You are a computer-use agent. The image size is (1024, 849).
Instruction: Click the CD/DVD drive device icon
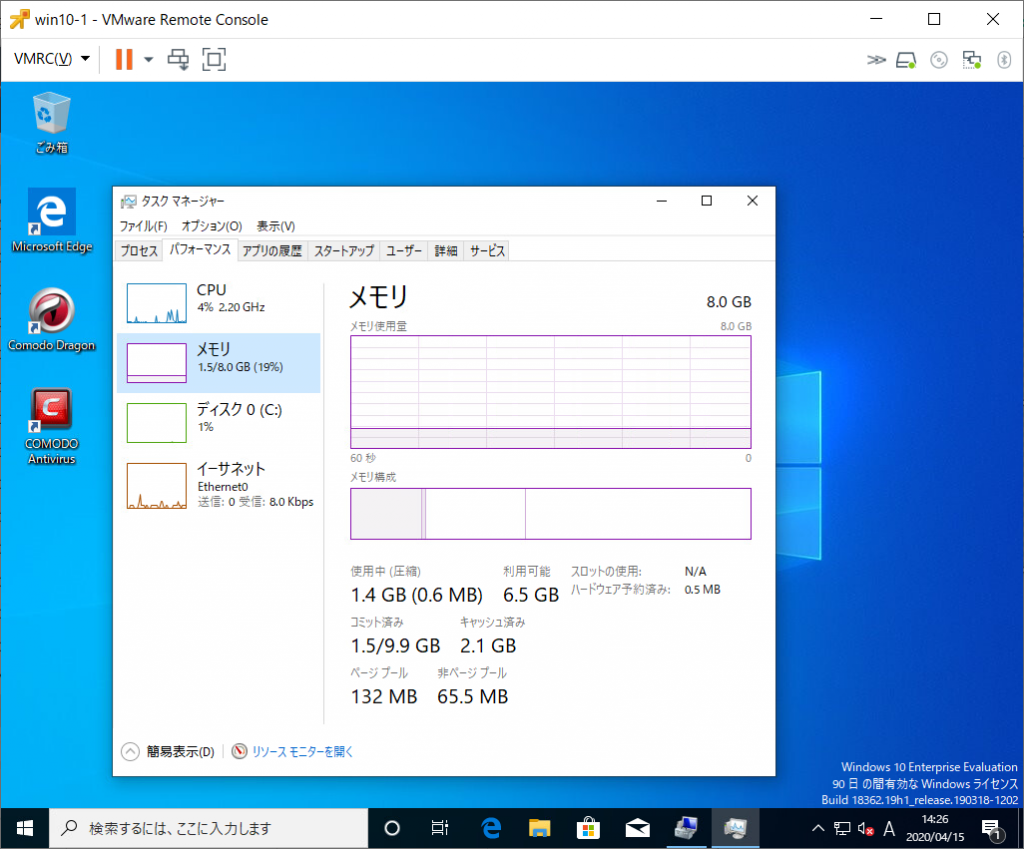pos(938,60)
